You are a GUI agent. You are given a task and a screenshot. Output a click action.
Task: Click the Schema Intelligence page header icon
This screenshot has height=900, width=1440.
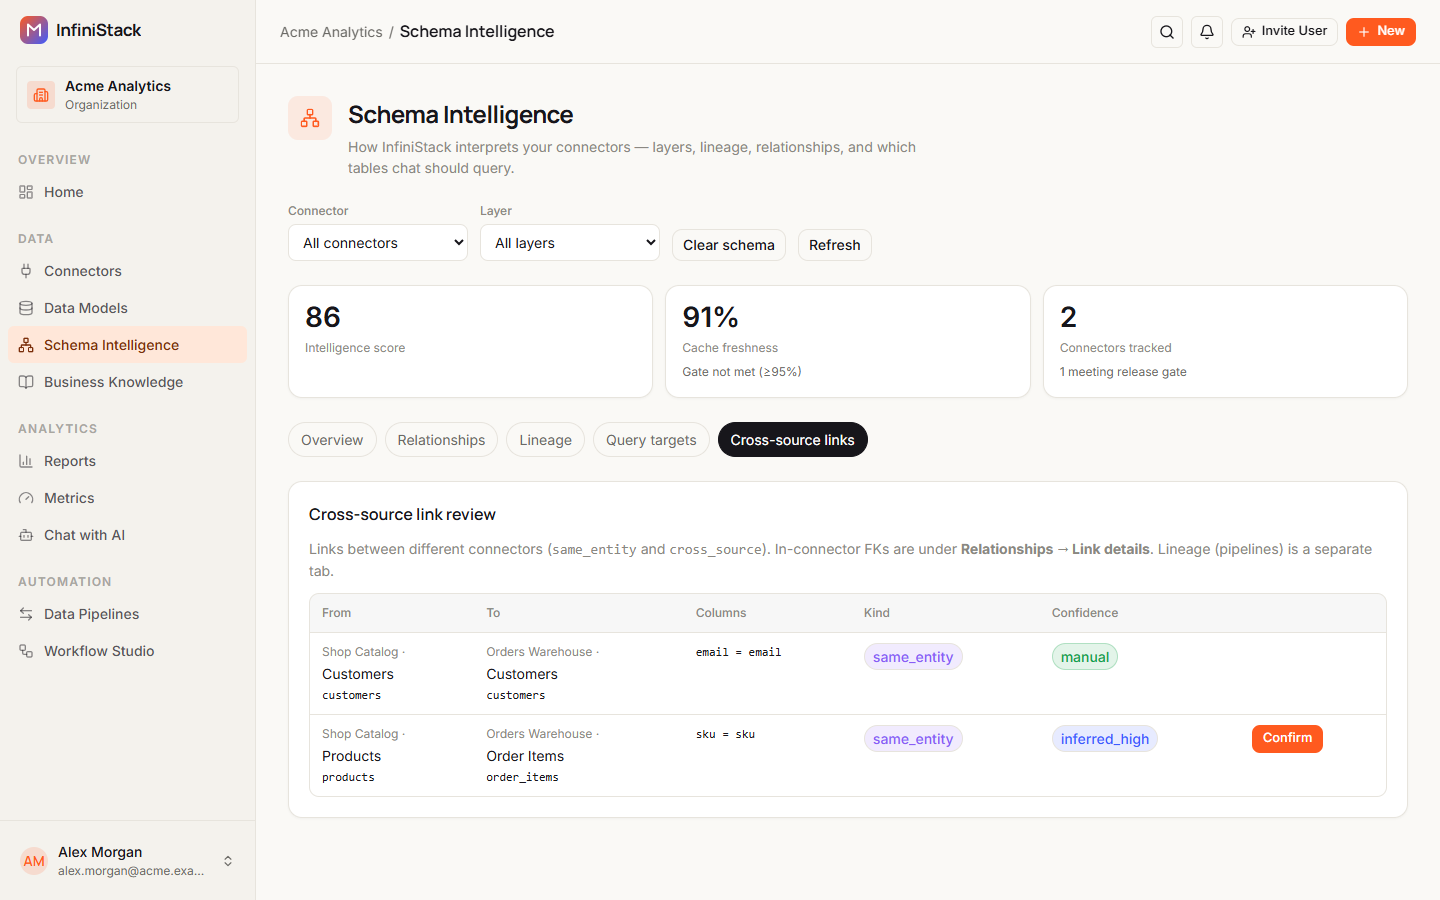[310, 118]
